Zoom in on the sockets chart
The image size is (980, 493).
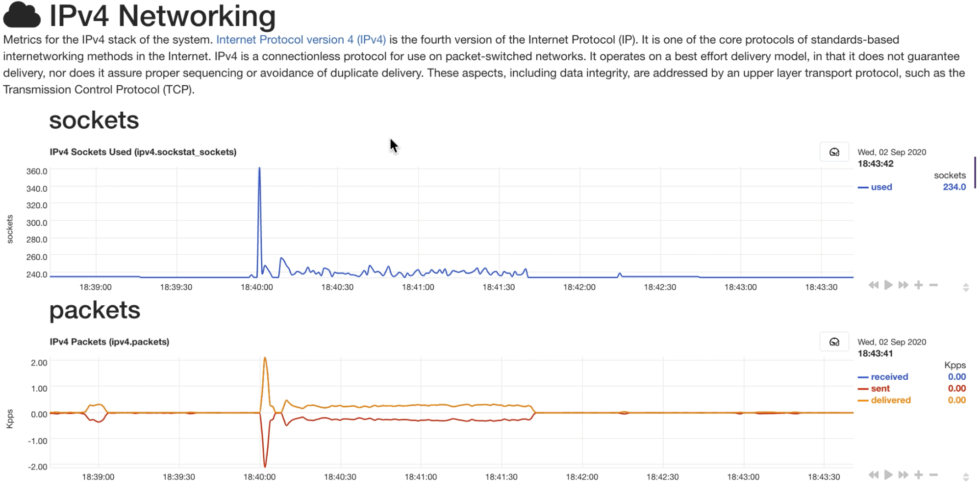pyautogui.click(x=918, y=285)
